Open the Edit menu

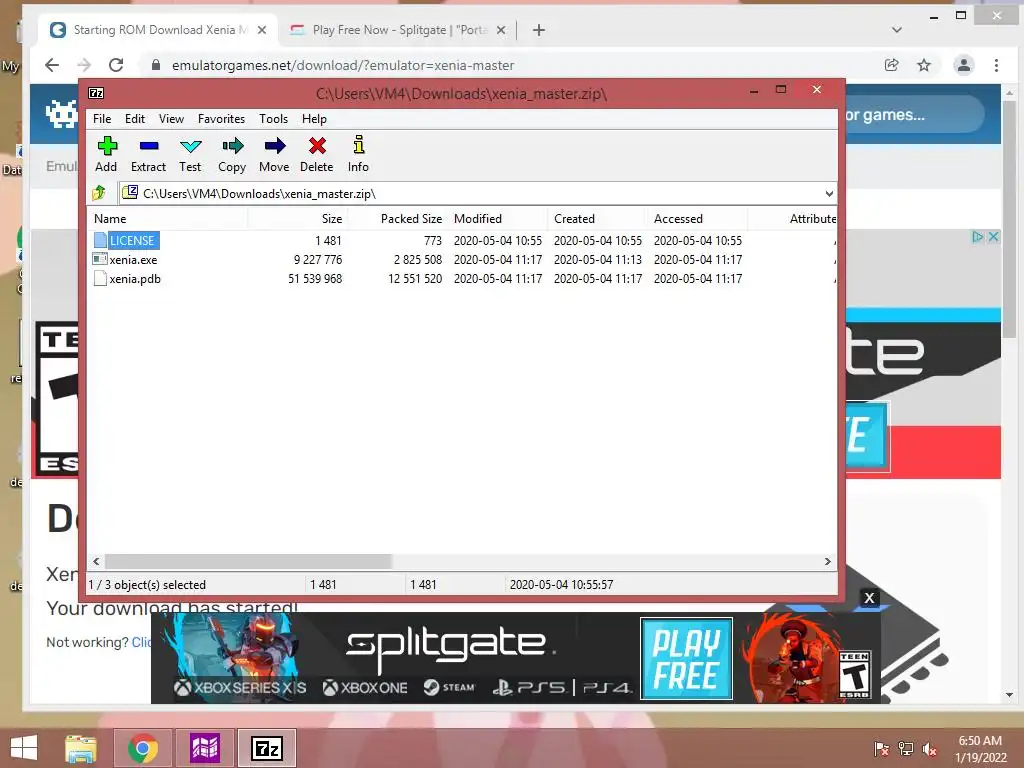tap(135, 119)
